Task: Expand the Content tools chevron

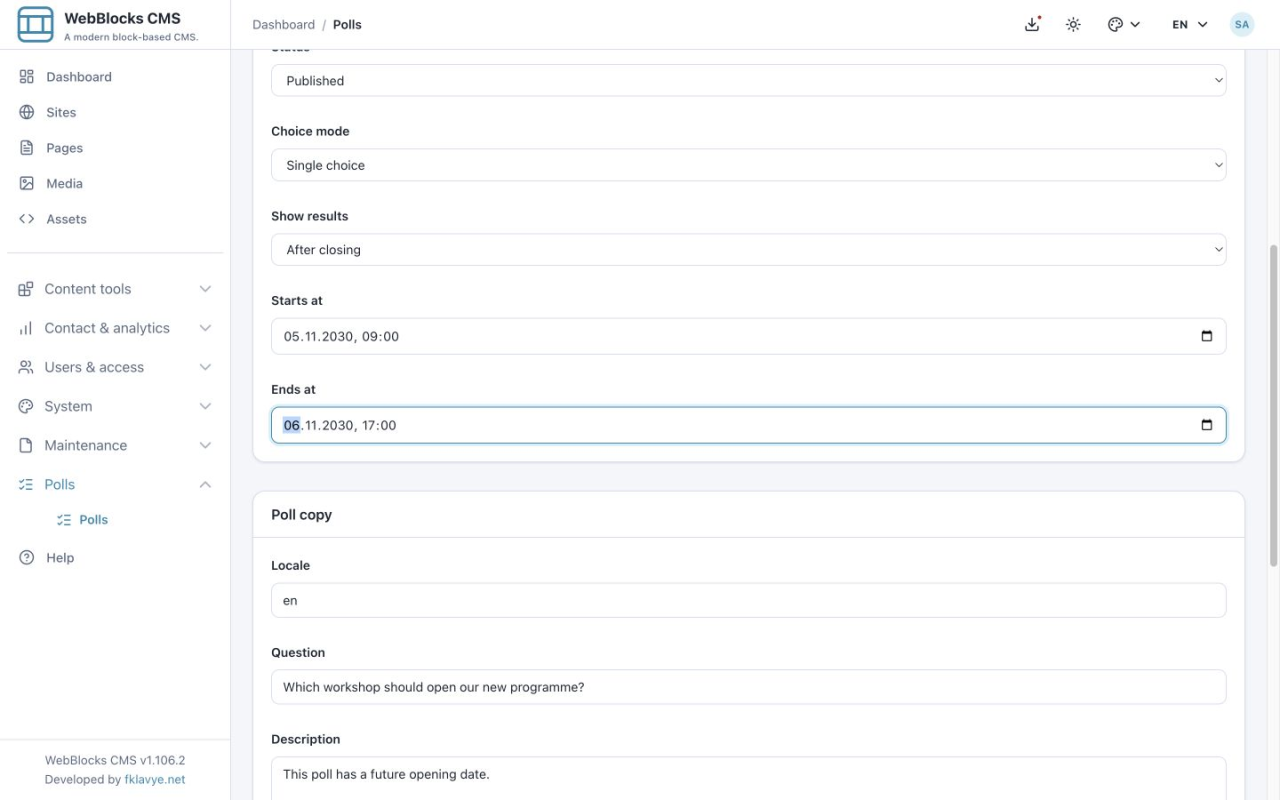Action: pos(205,289)
